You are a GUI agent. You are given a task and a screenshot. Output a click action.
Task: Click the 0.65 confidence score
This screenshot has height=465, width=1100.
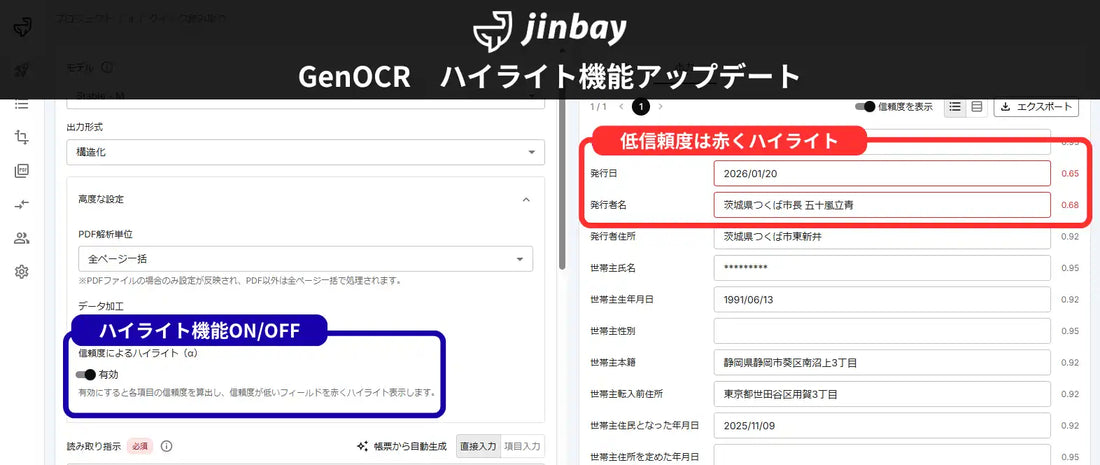click(1070, 173)
